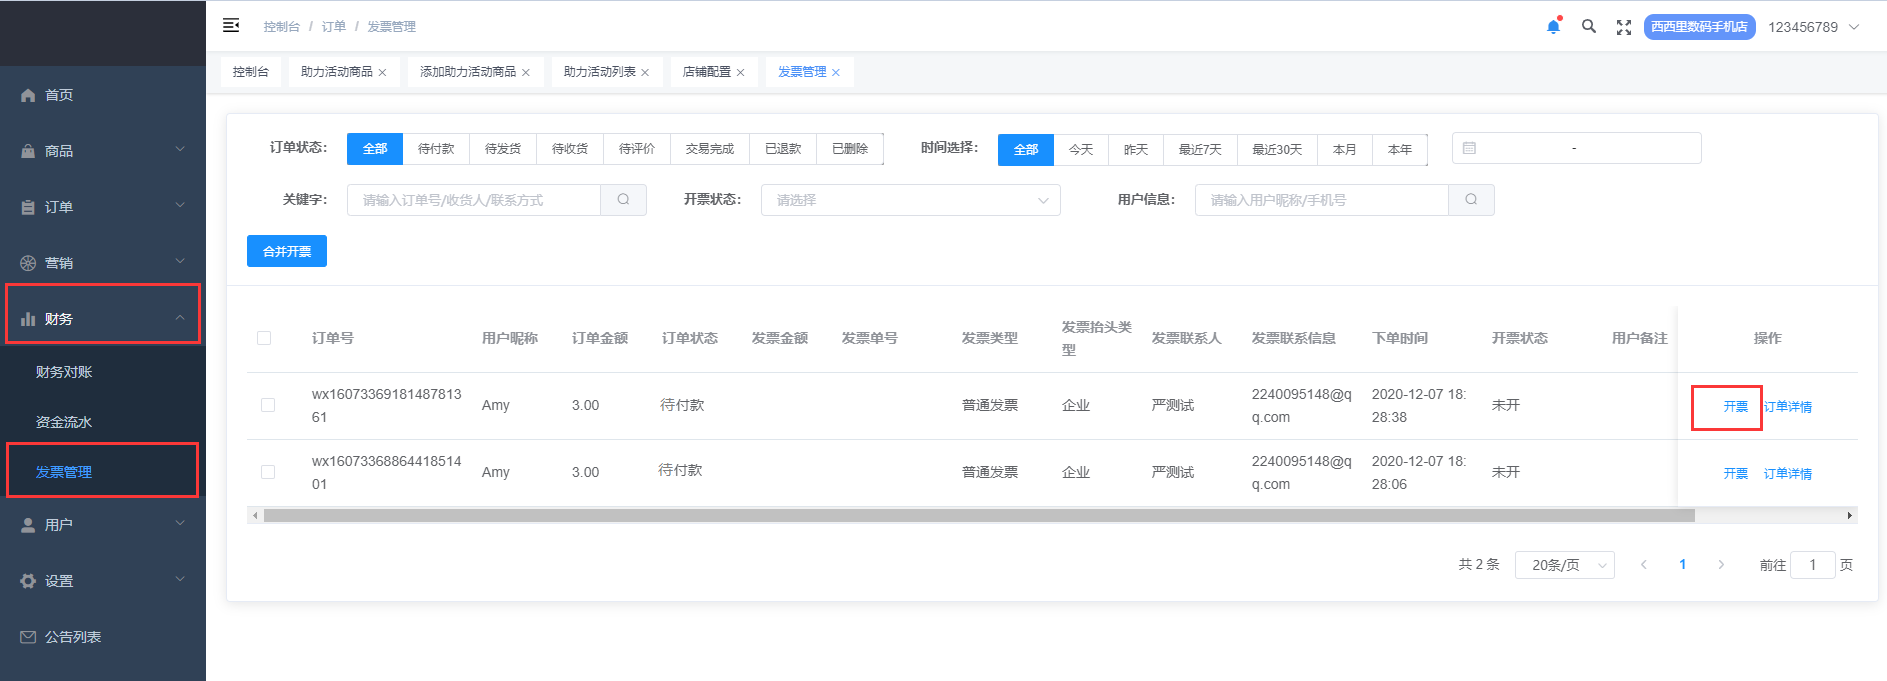This screenshot has width=1887, height=681.
Task: Click the notification bell icon
Action: pos(1553,27)
